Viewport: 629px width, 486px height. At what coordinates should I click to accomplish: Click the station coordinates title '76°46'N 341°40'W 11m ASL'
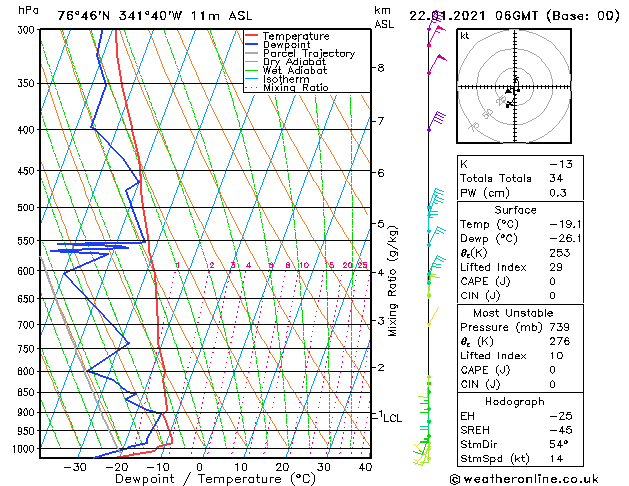155,16
